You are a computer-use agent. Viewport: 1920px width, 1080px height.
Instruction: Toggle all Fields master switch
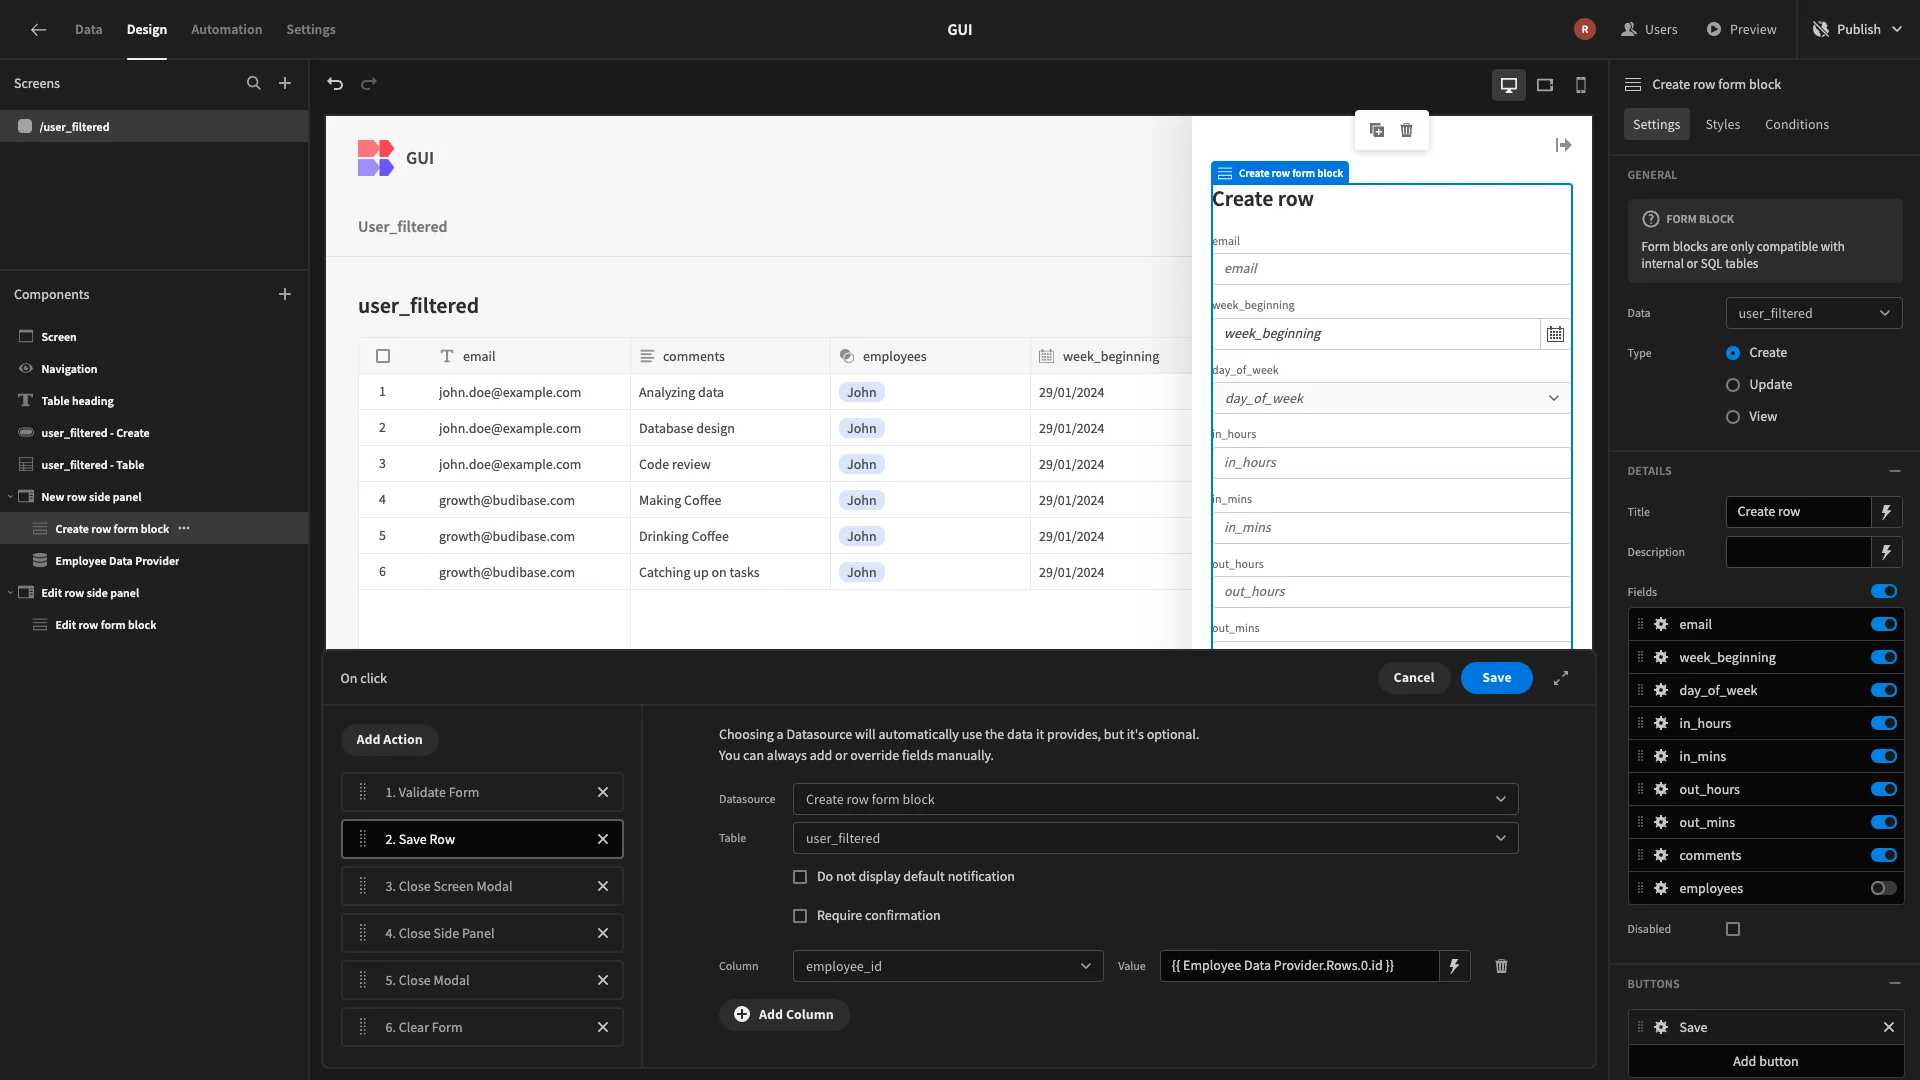[1884, 592]
